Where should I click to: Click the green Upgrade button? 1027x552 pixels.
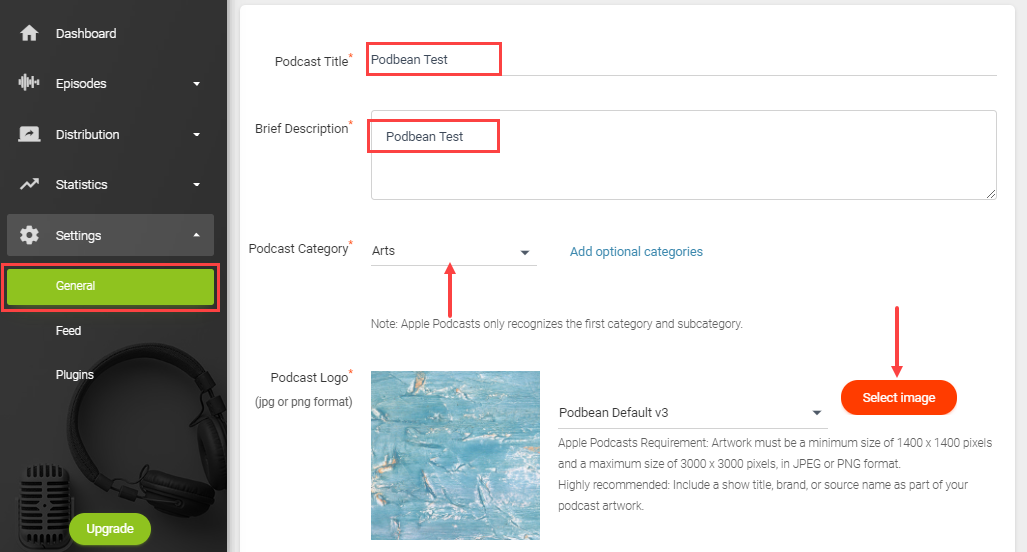click(x=110, y=528)
